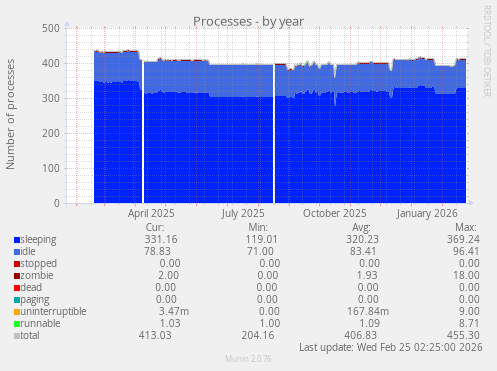Click the 'idle' legend label
This screenshot has height=371, width=497.
tap(28, 251)
